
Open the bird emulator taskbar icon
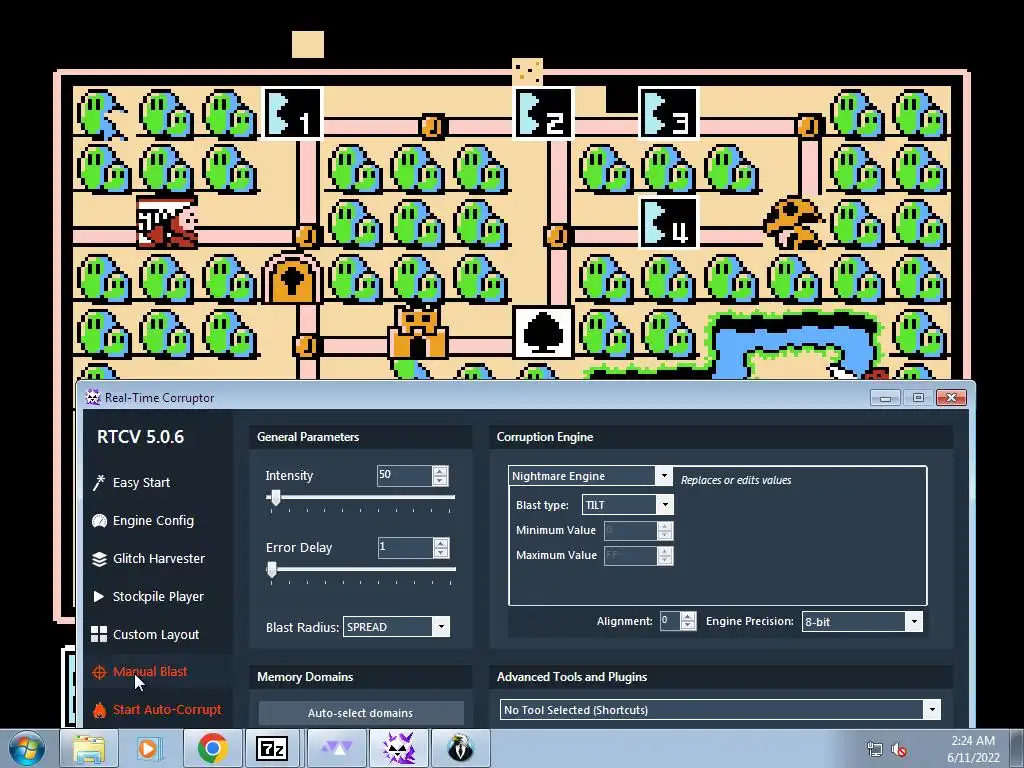[460, 748]
